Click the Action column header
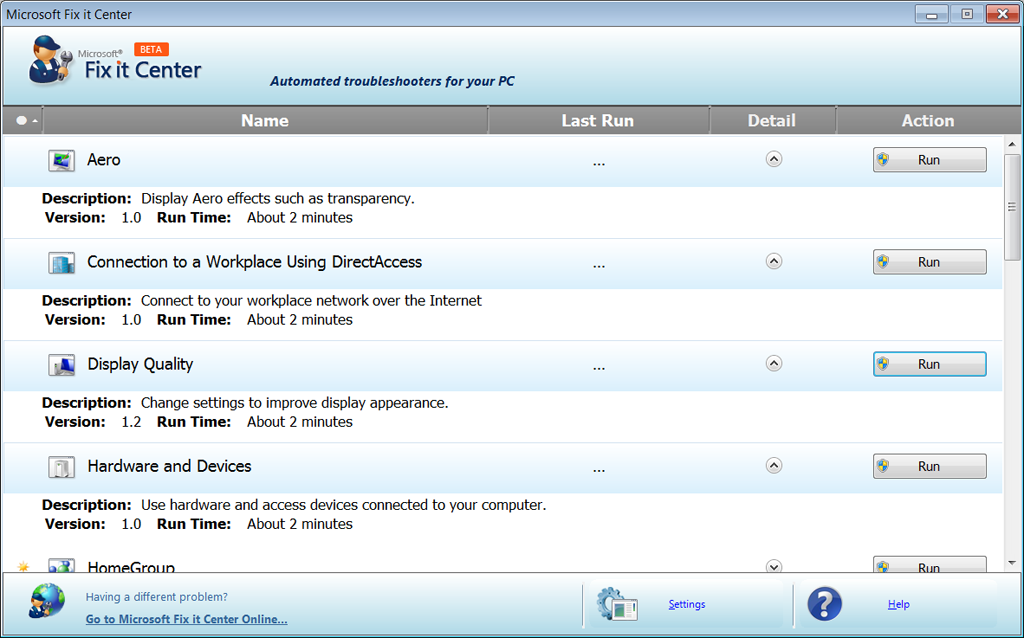1024x638 pixels. (x=928, y=121)
